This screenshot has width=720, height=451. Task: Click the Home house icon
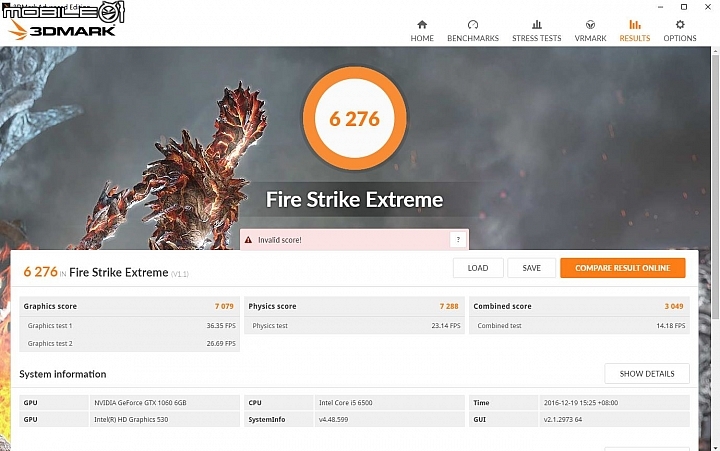tap(422, 24)
